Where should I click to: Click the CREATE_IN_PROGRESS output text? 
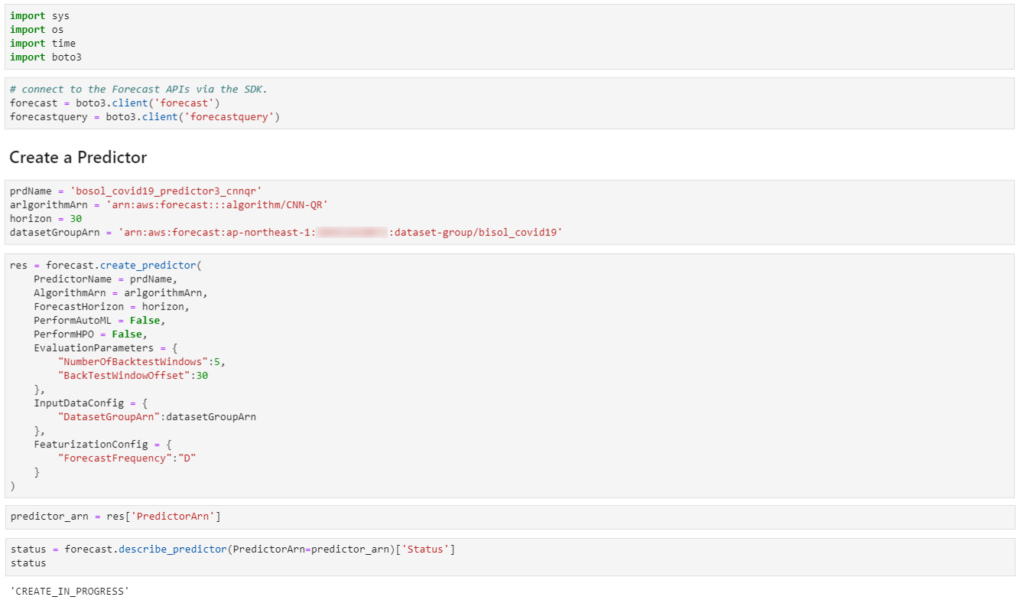(x=69, y=591)
